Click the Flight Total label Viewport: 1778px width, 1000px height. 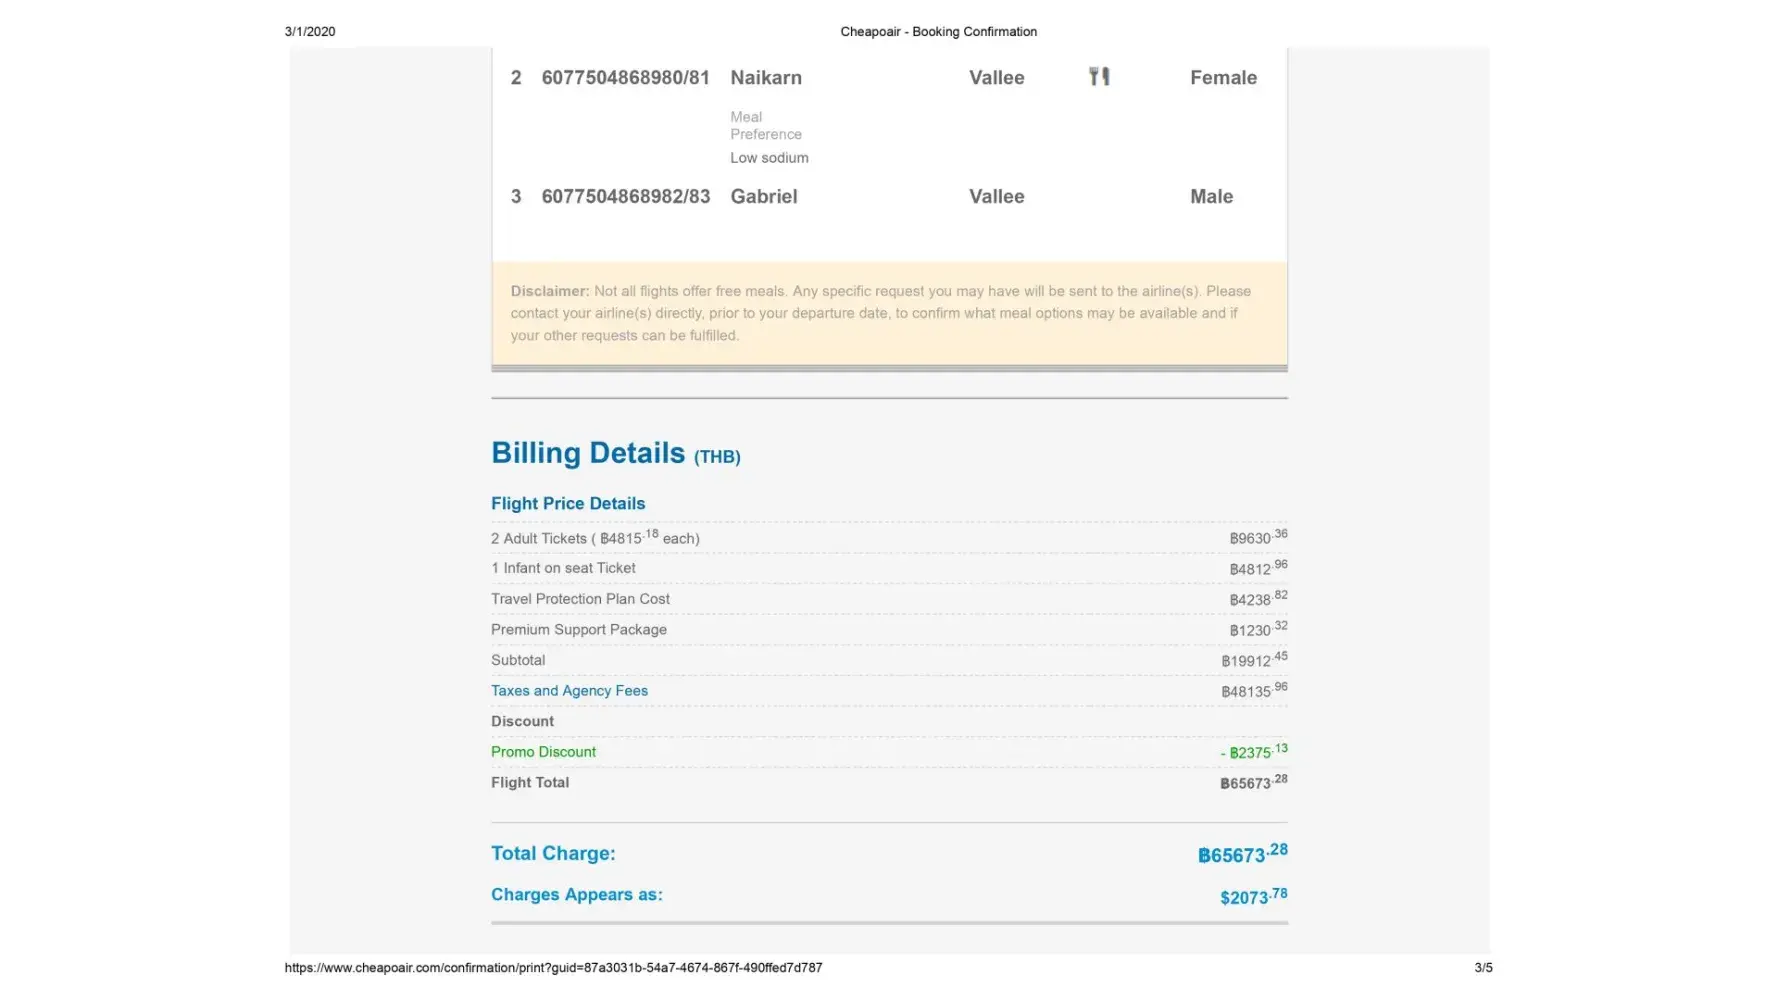click(530, 783)
